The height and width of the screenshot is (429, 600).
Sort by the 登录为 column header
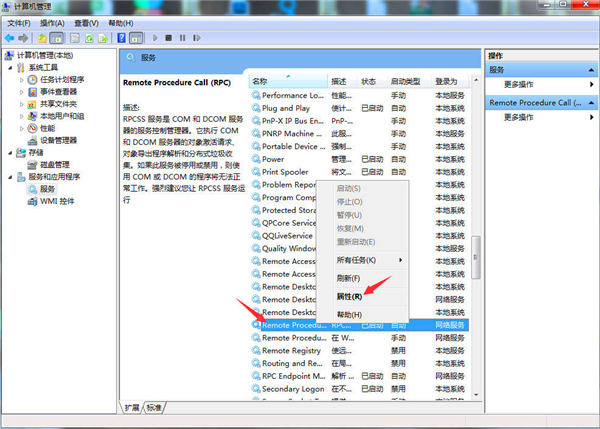451,82
